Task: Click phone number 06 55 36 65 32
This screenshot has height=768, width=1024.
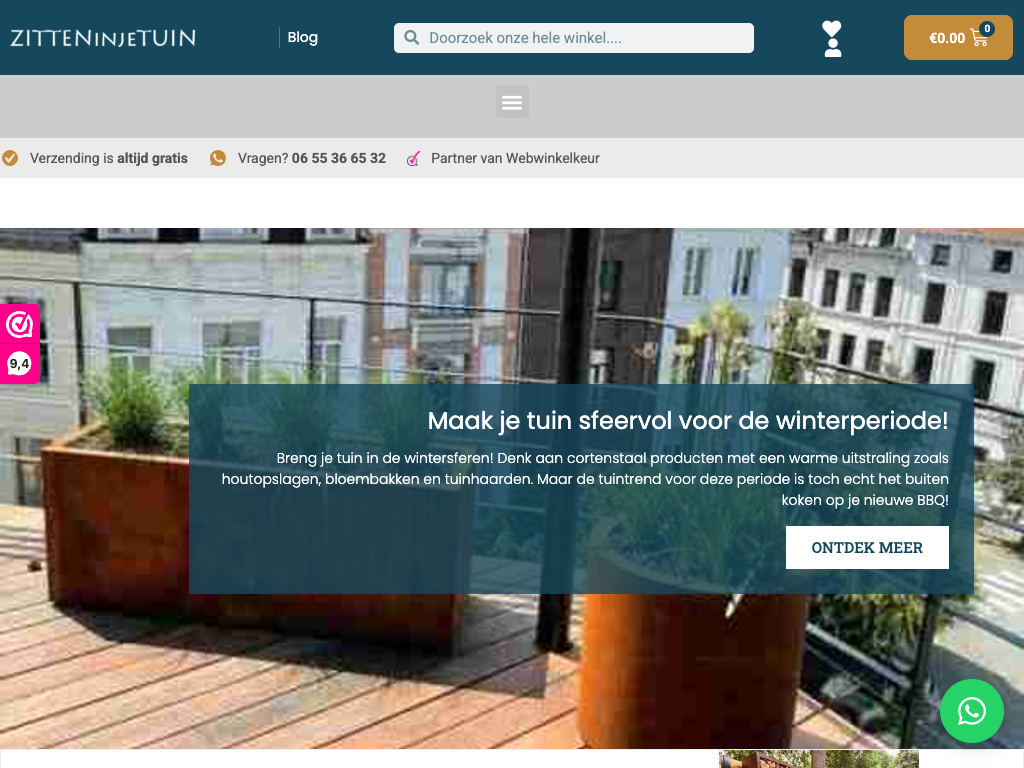Action: 338,158
